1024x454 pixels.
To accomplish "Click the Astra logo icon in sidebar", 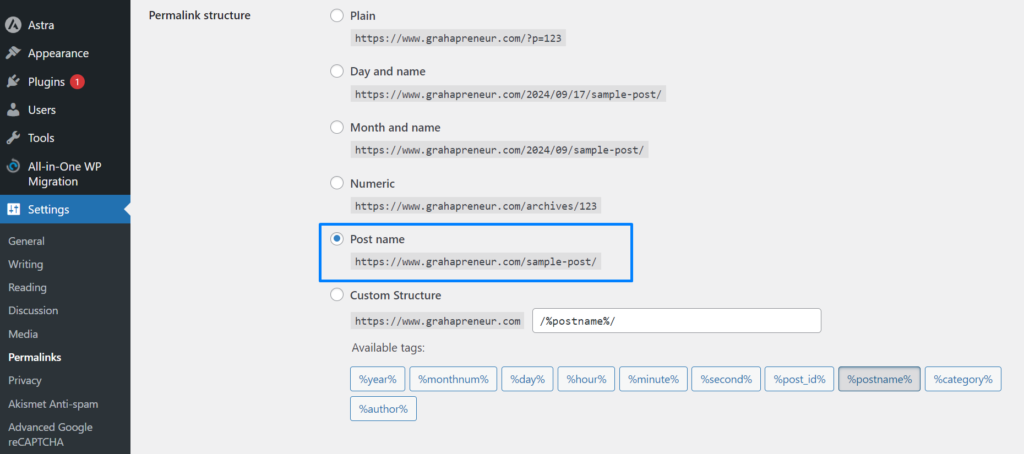I will click(13, 25).
